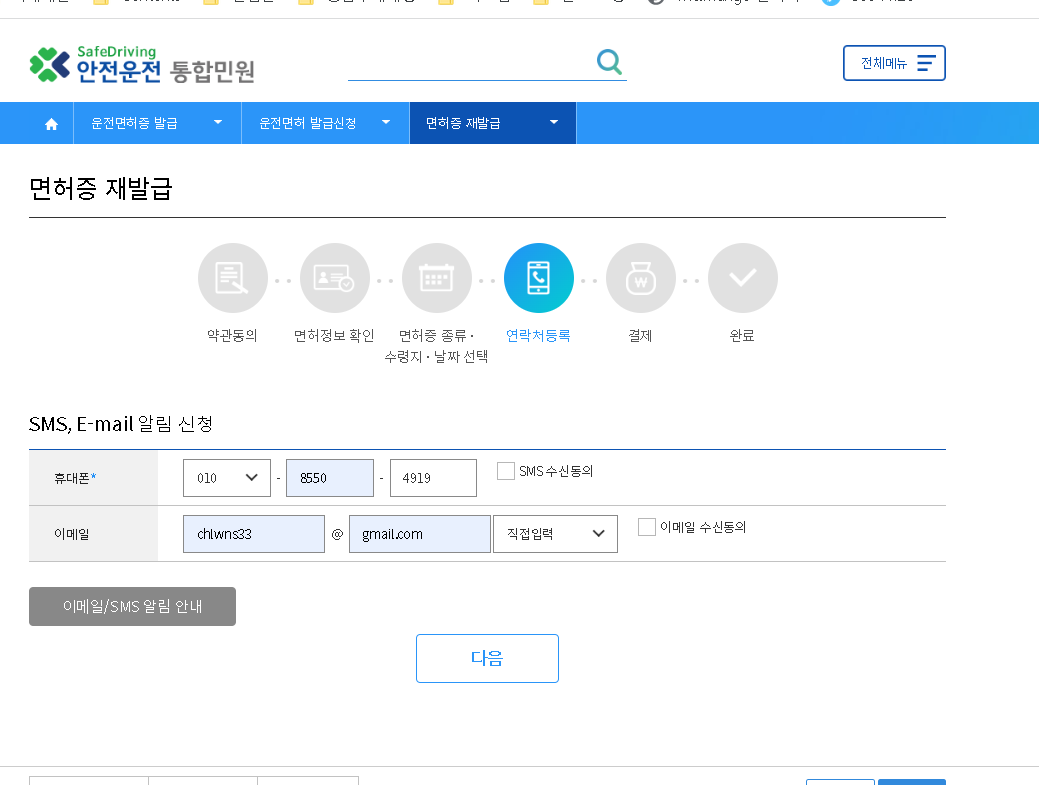Click the 완료 checkmark step icon
1039x785 pixels.
tap(743, 278)
